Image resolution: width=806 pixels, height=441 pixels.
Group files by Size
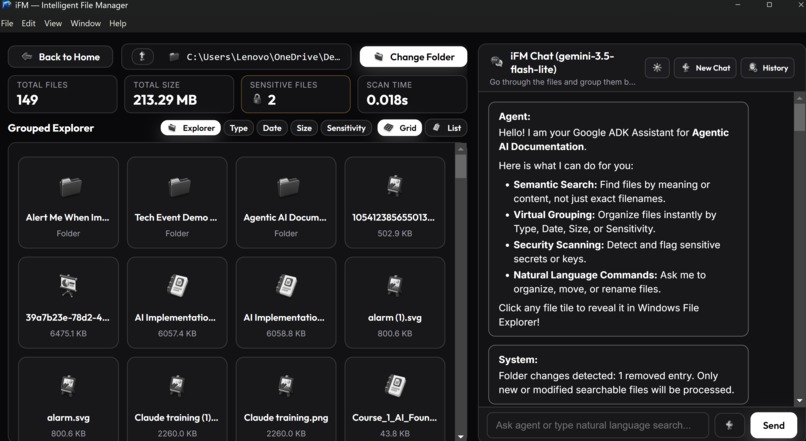pyautogui.click(x=304, y=128)
